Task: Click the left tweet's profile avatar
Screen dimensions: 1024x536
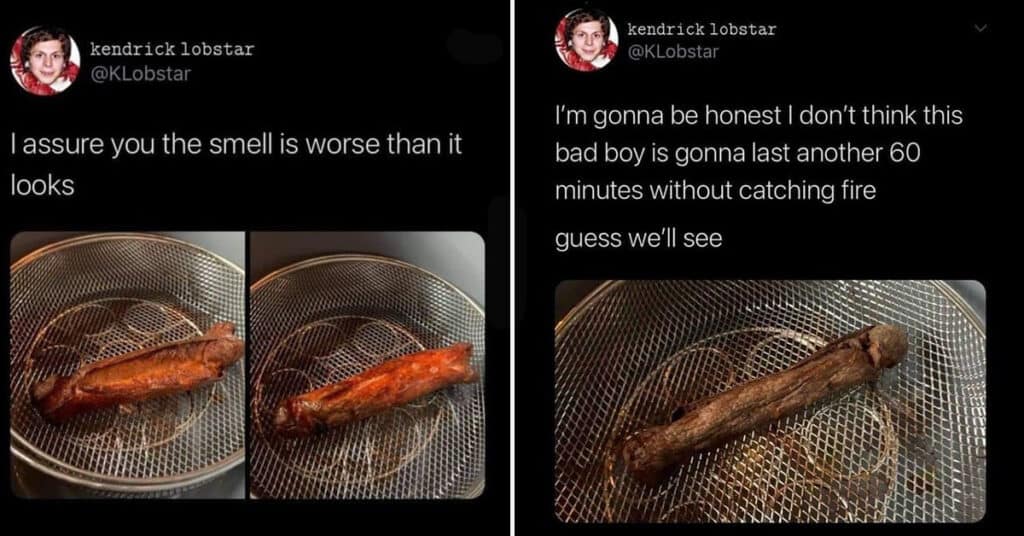Action: (x=45, y=61)
